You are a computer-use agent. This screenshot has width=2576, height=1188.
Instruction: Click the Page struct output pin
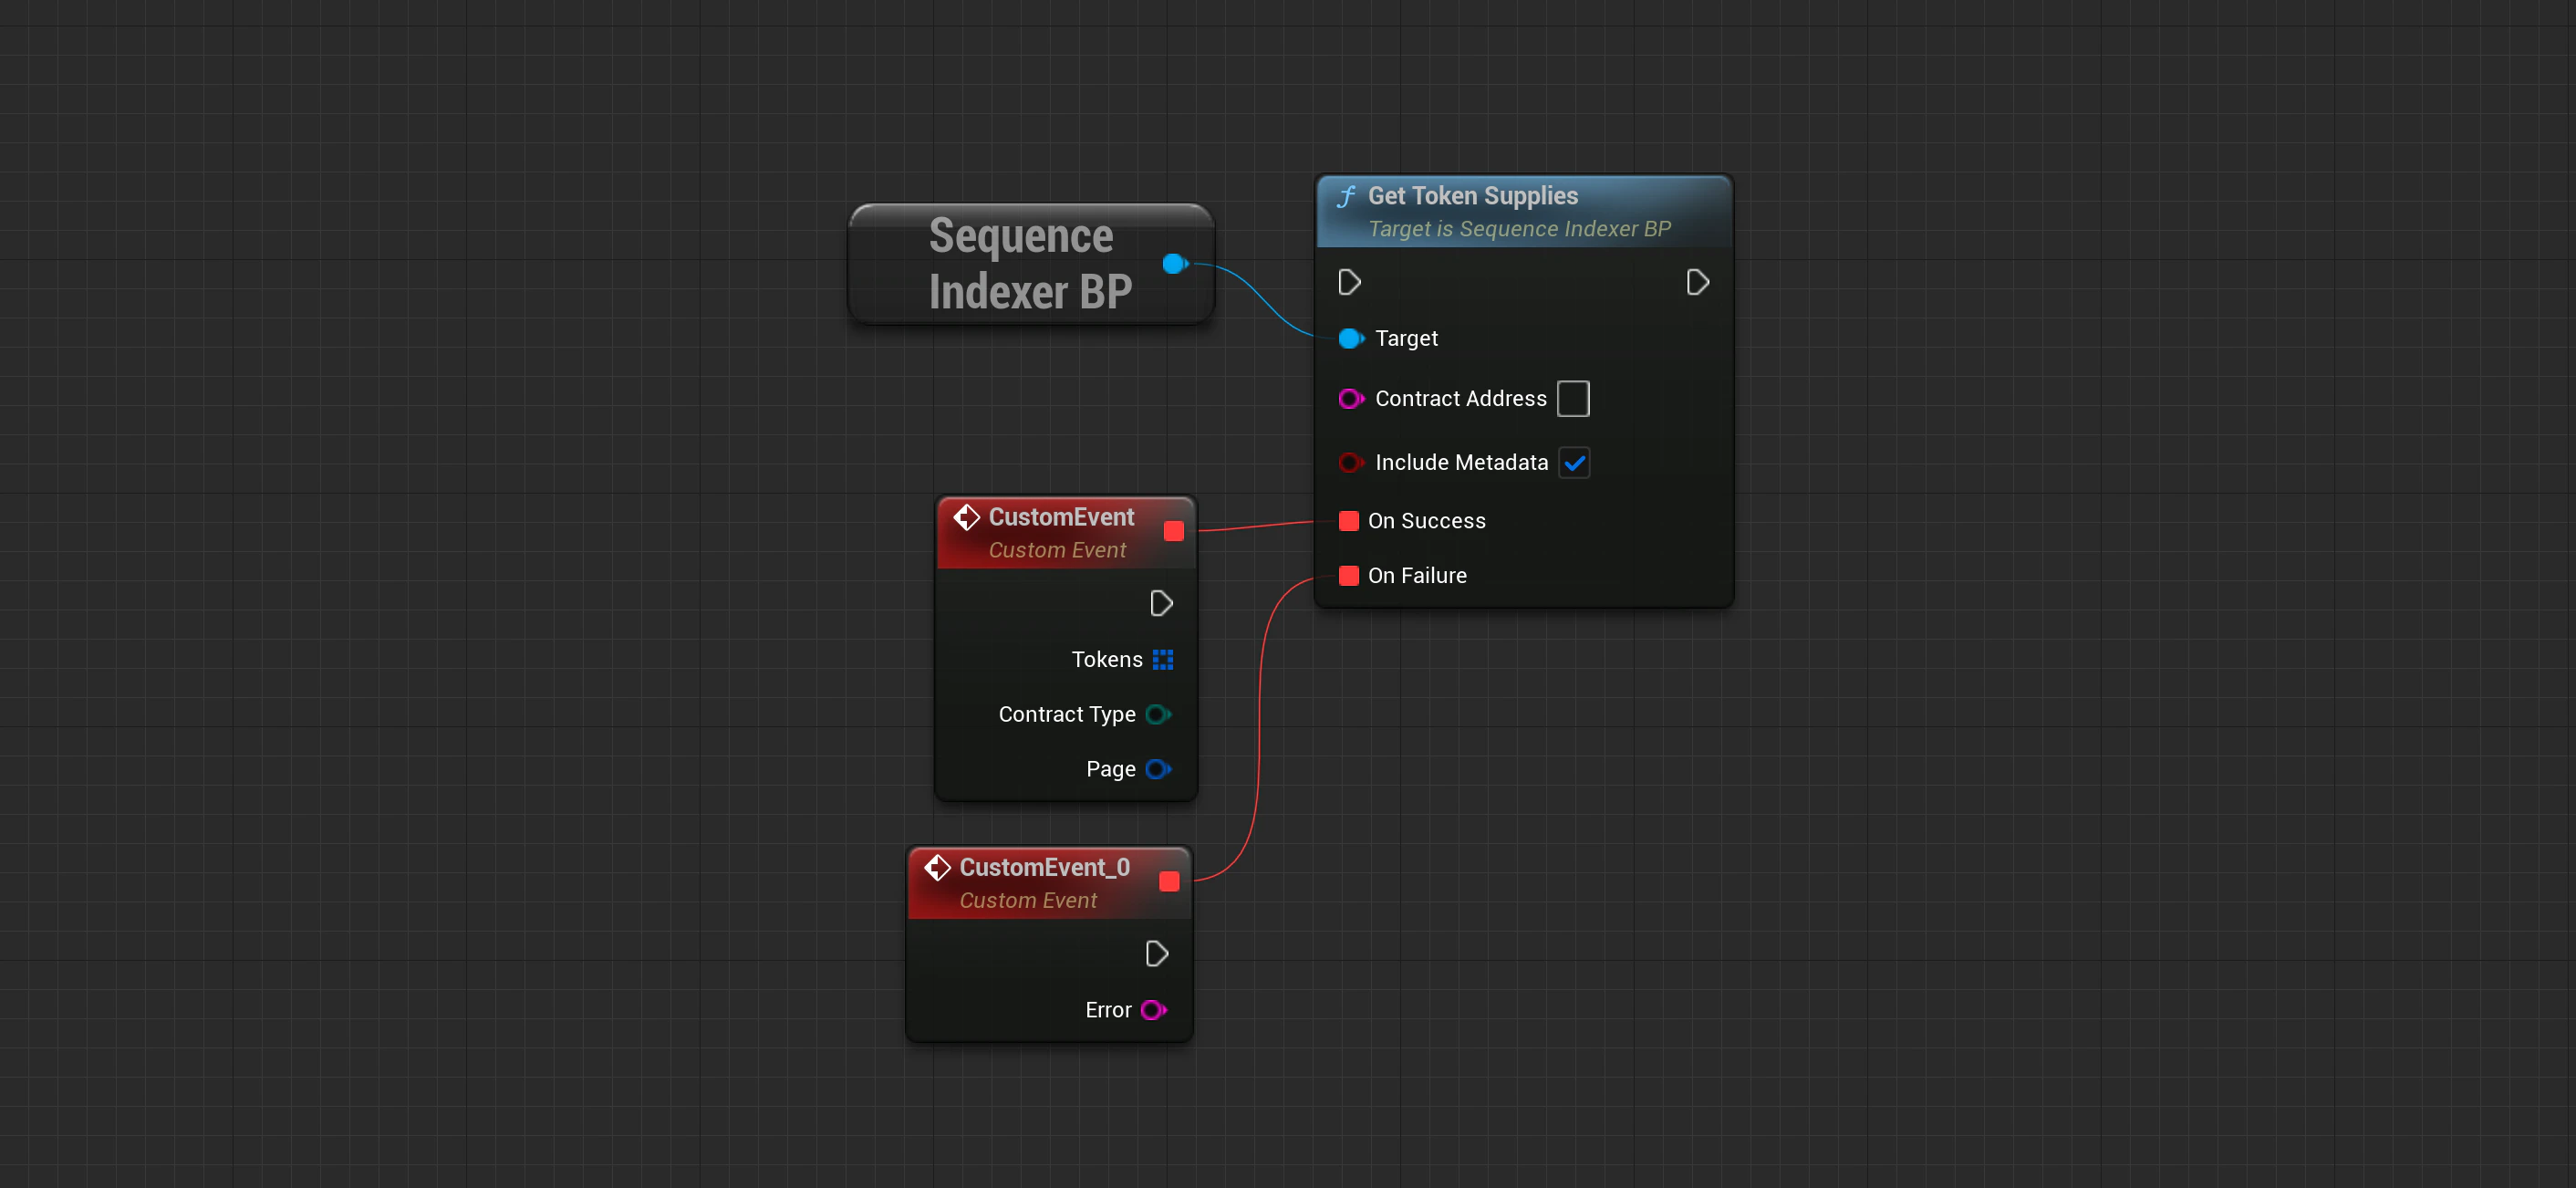[x=1158, y=769]
